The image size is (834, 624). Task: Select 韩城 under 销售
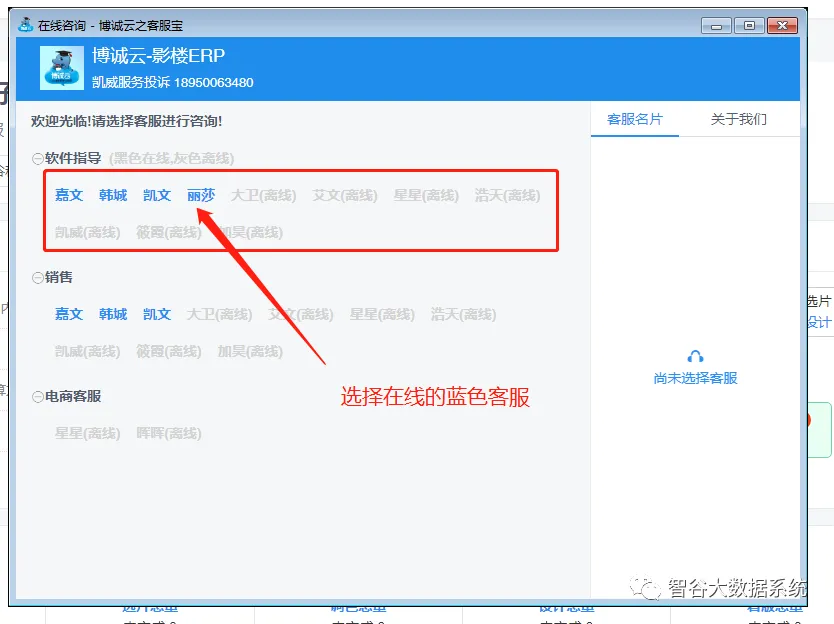(113, 314)
